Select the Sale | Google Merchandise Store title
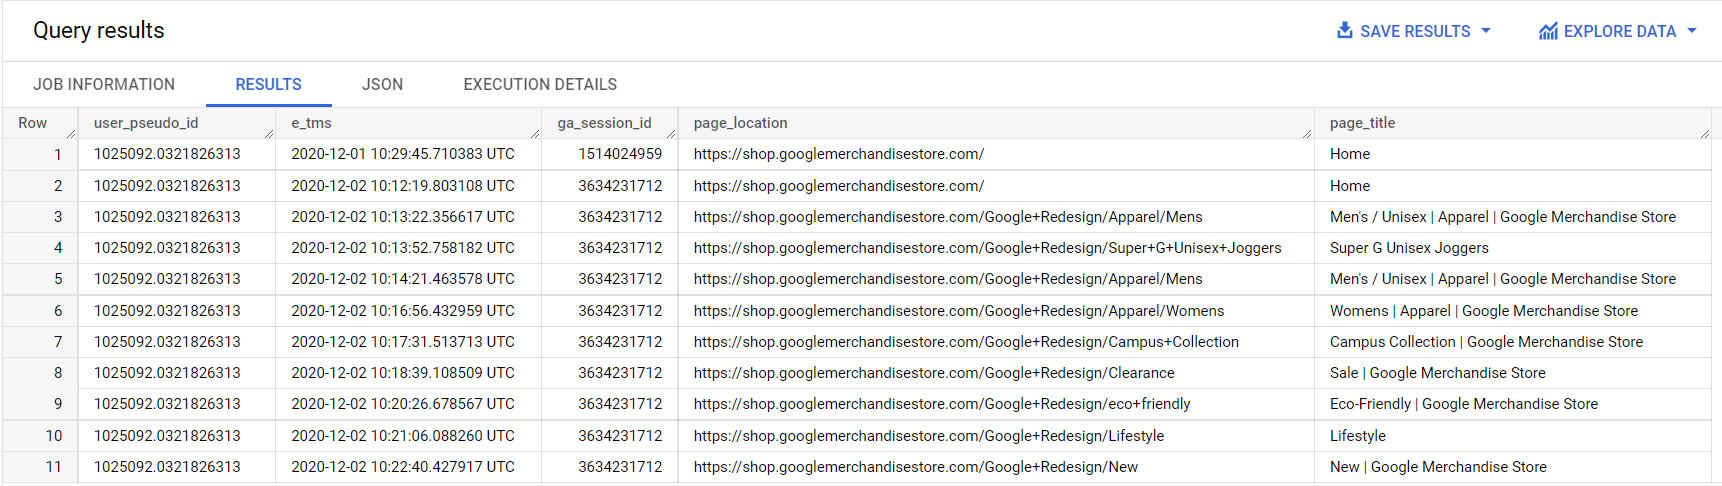The image size is (1722, 486). pos(1438,373)
